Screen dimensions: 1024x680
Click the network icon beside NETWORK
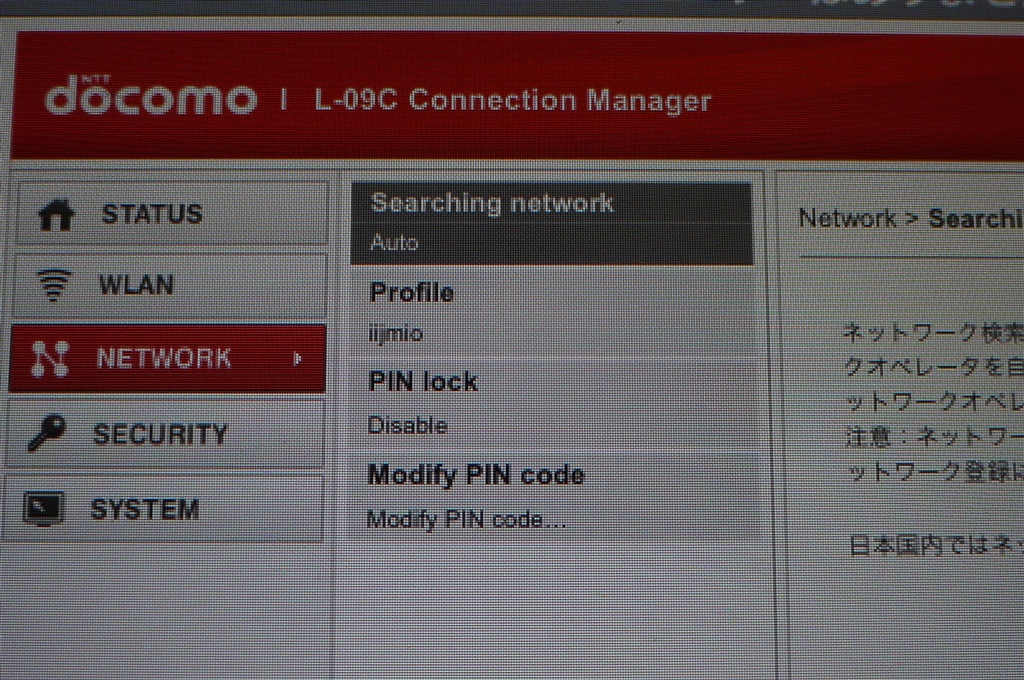pos(50,359)
